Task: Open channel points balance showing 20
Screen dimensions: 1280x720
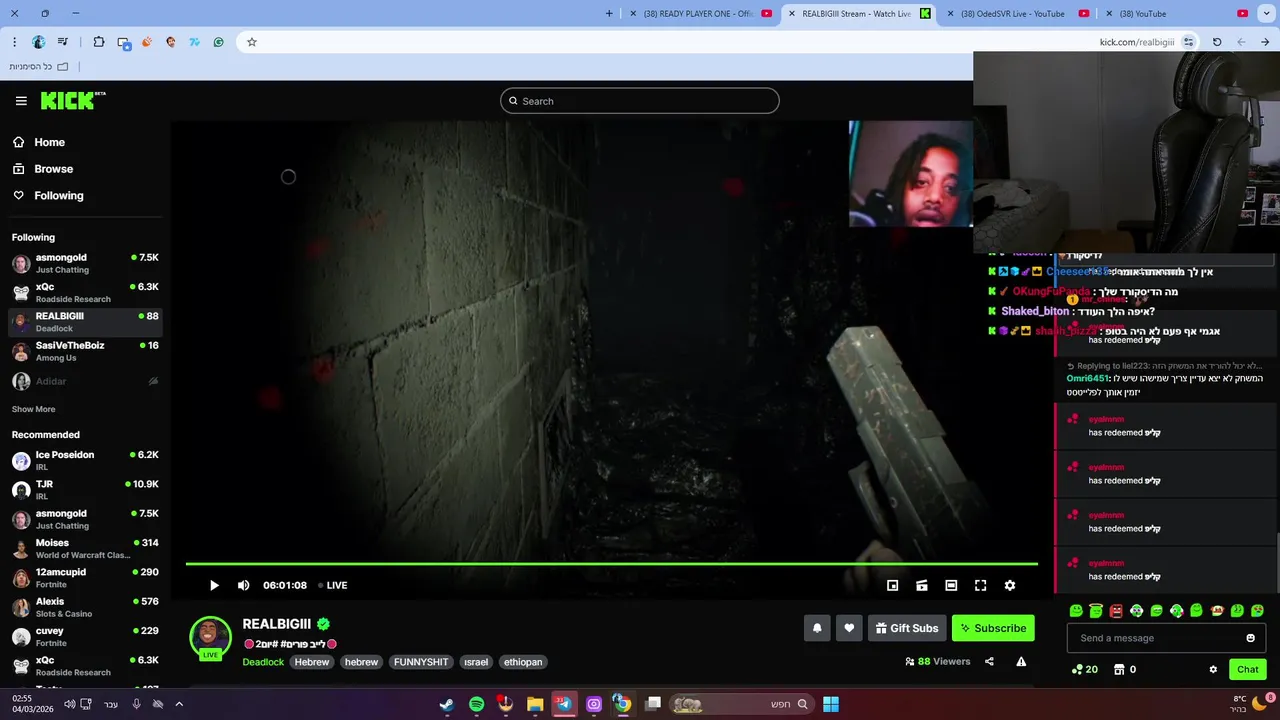Action: [1085, 670]
